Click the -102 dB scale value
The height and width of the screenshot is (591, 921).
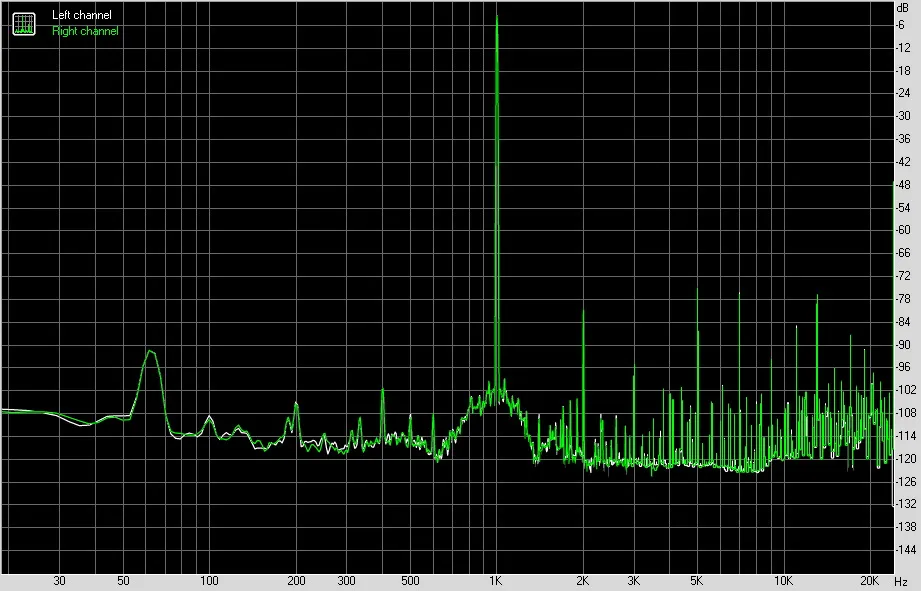click(905, 389)
